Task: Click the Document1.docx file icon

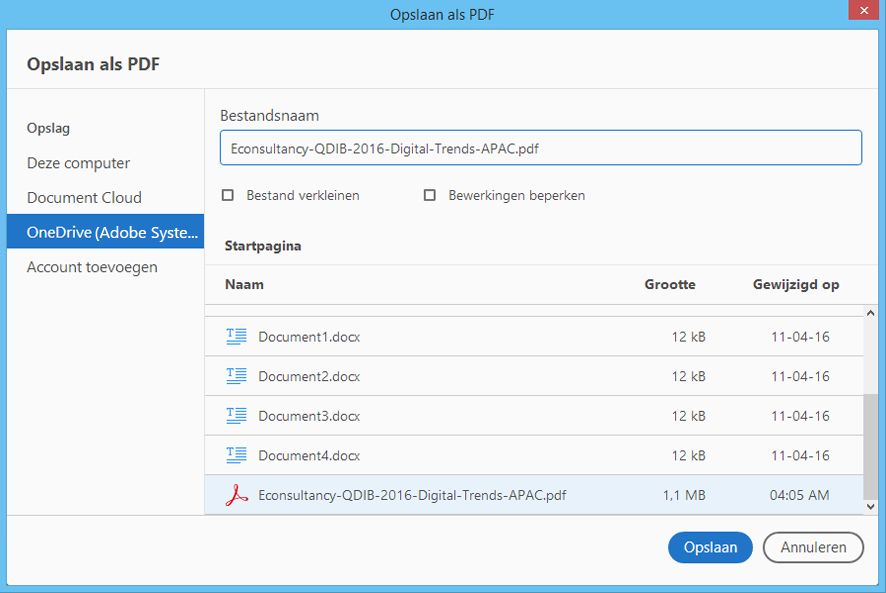Action: pyautogui.click(x=236, y=336)
